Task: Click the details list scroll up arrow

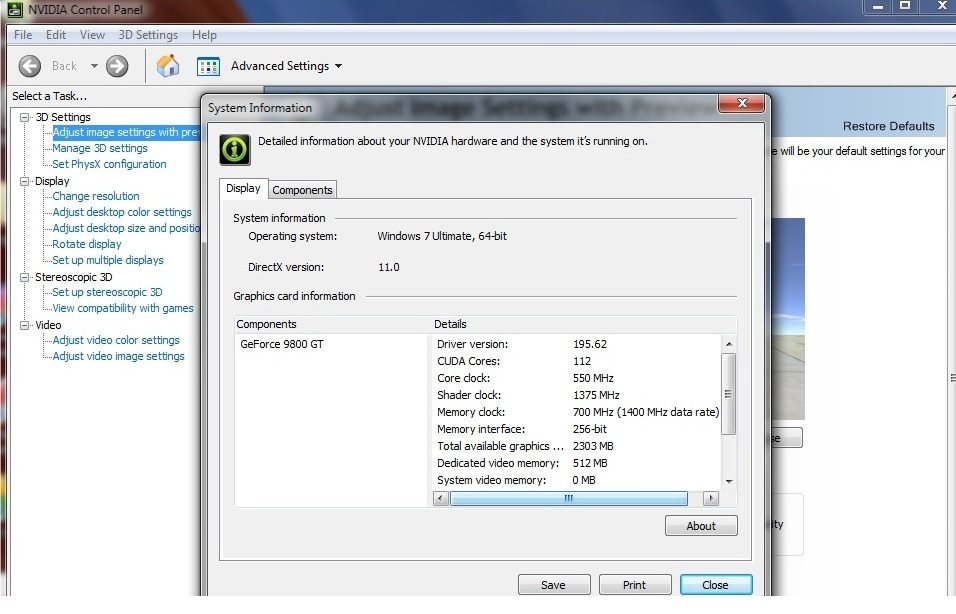Action: pos(729,344)
